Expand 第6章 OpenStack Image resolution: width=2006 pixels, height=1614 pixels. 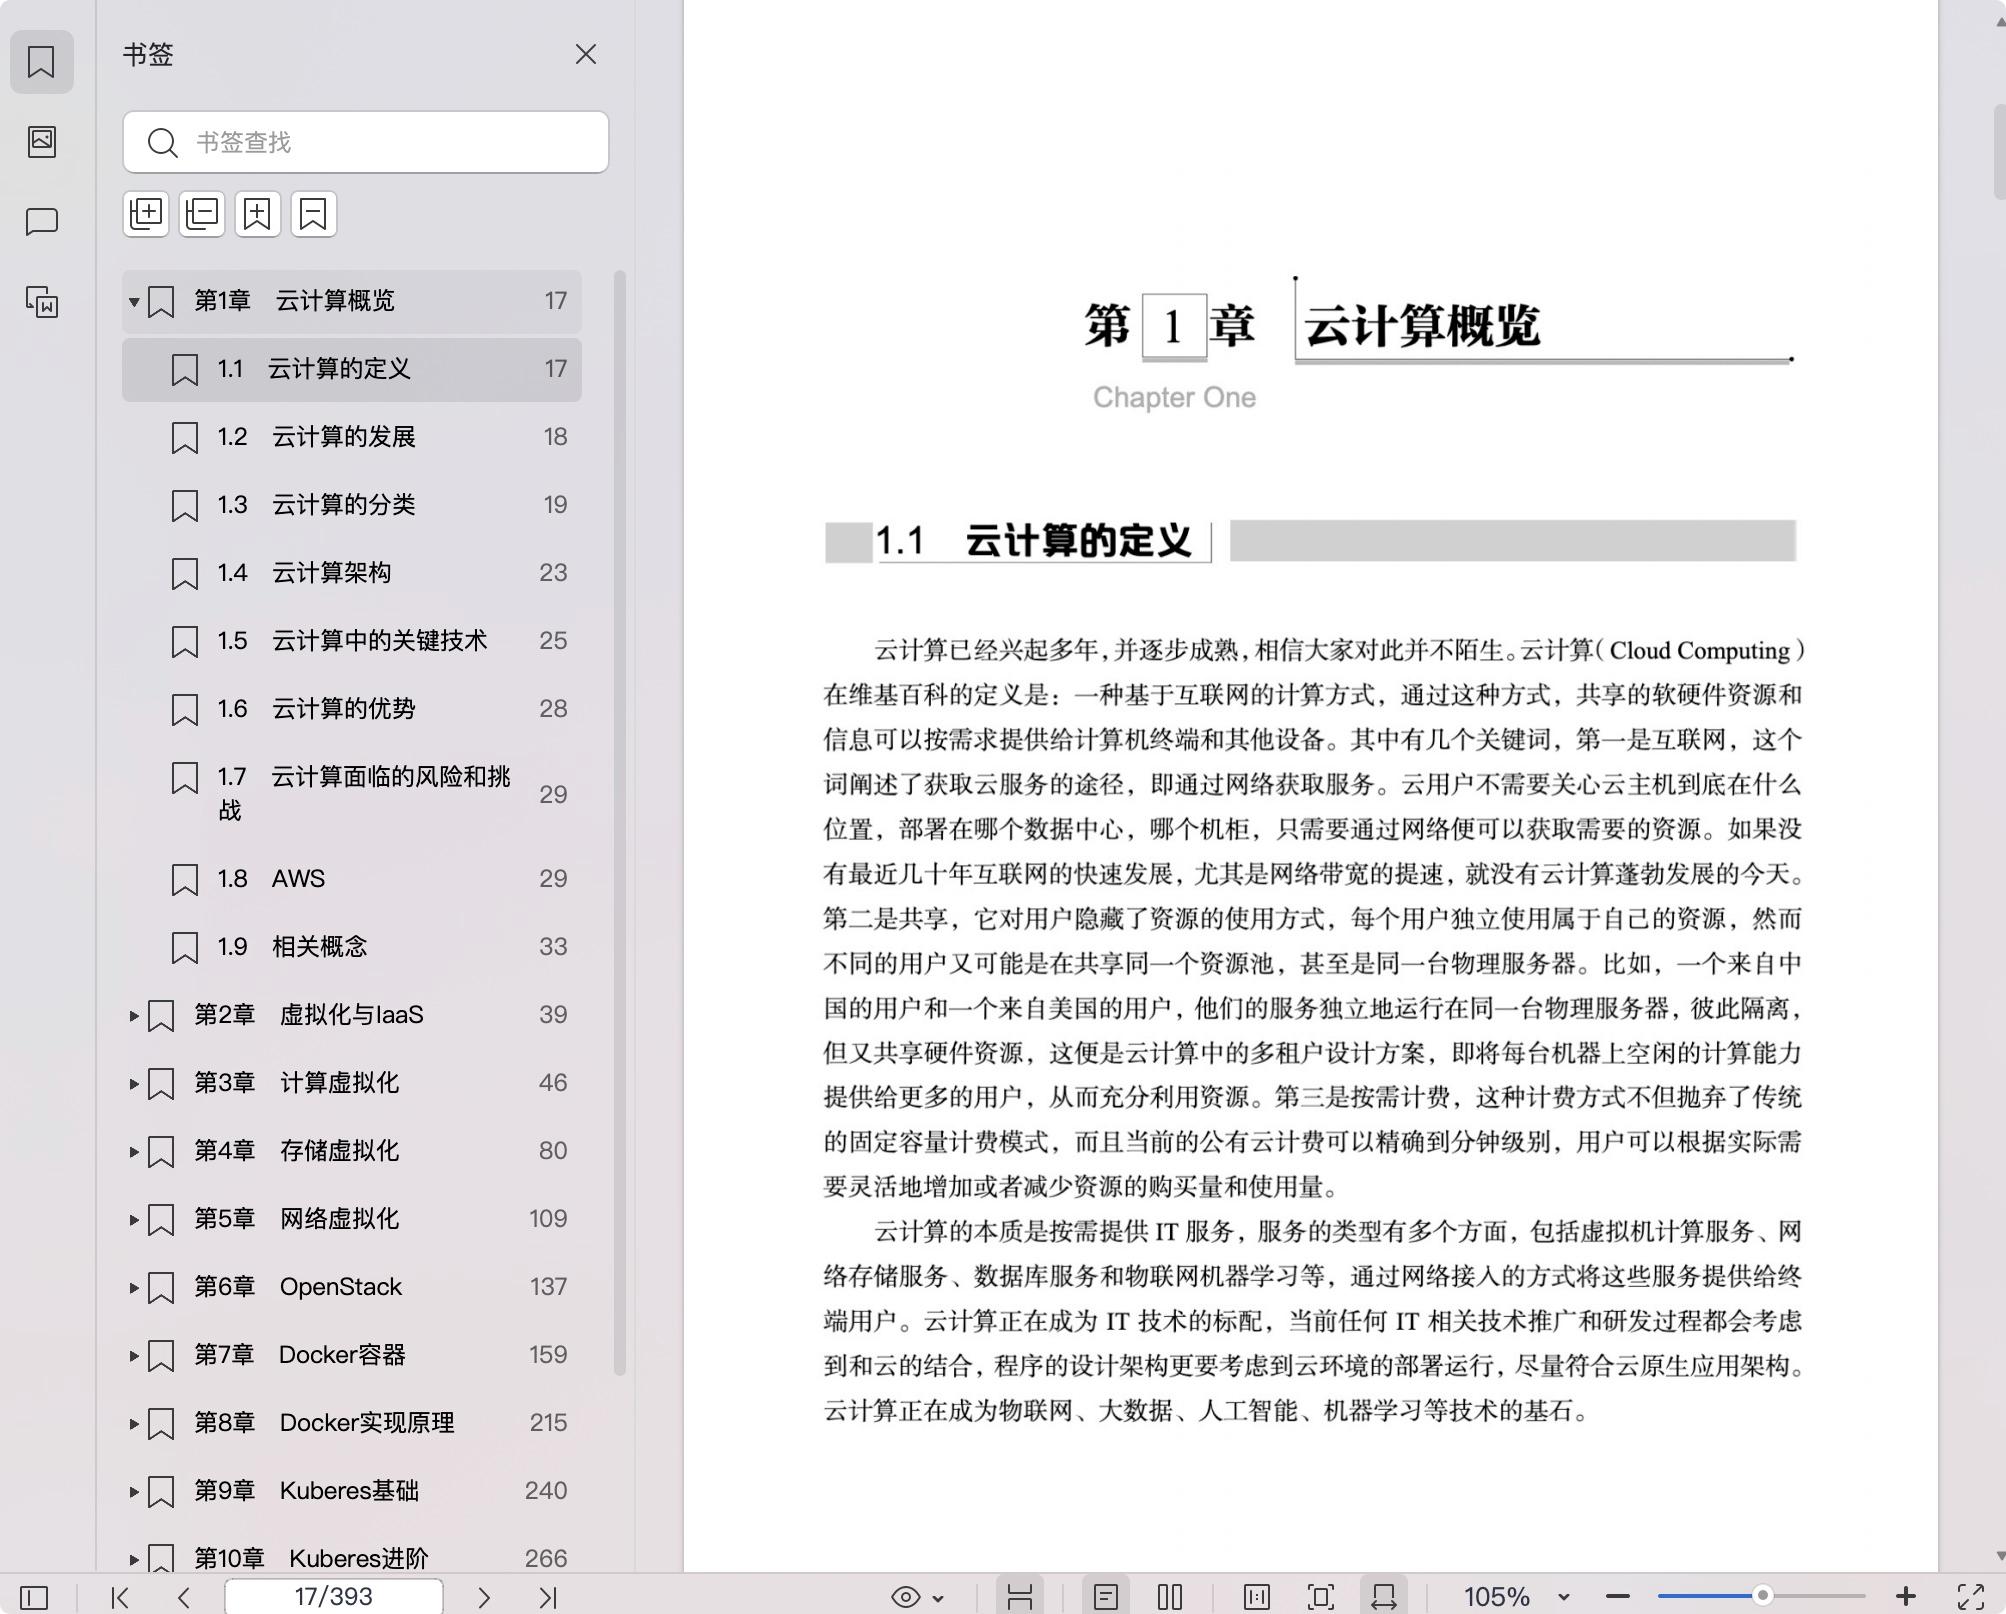(134, 1287)
